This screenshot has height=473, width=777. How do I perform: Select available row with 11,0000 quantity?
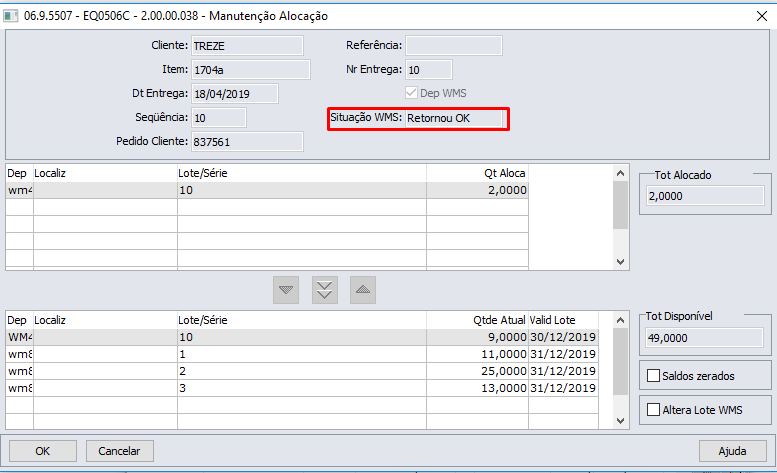tap(302, 354)
